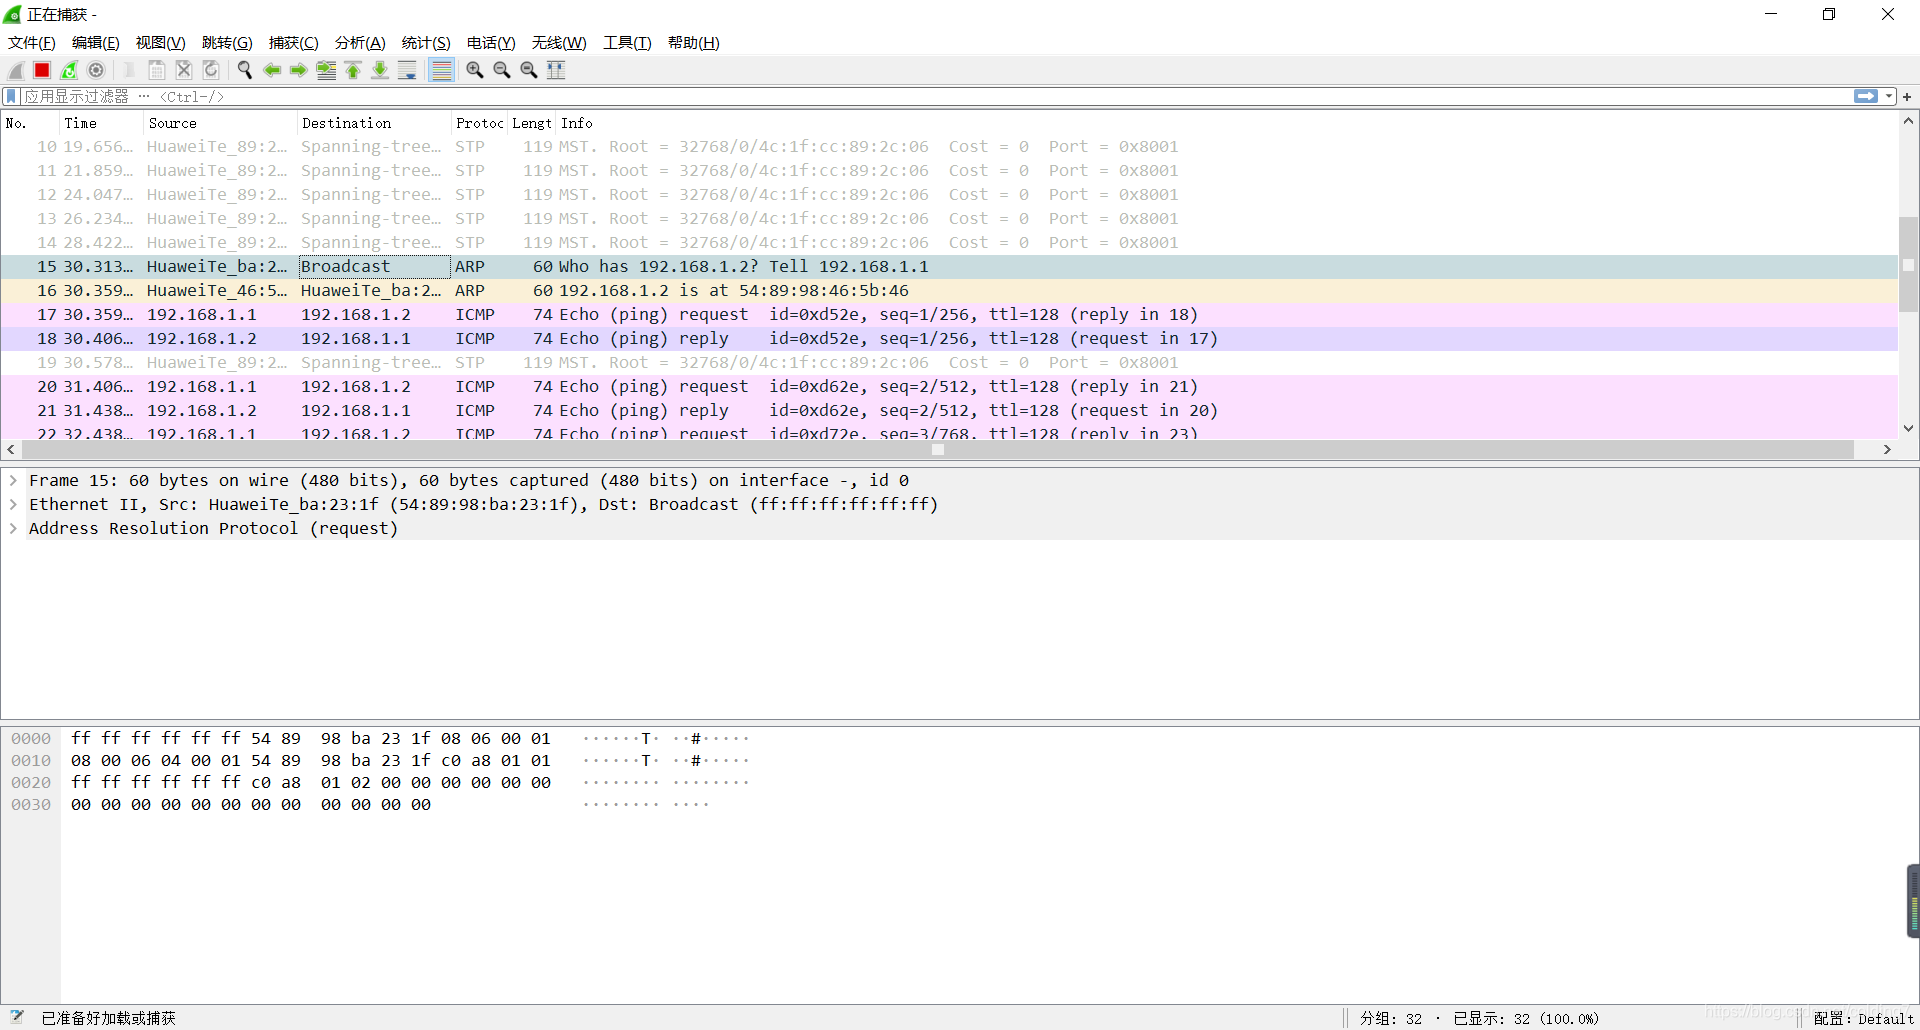
Task: Click the expert information icon in status bar
Action: (16, 1017)
